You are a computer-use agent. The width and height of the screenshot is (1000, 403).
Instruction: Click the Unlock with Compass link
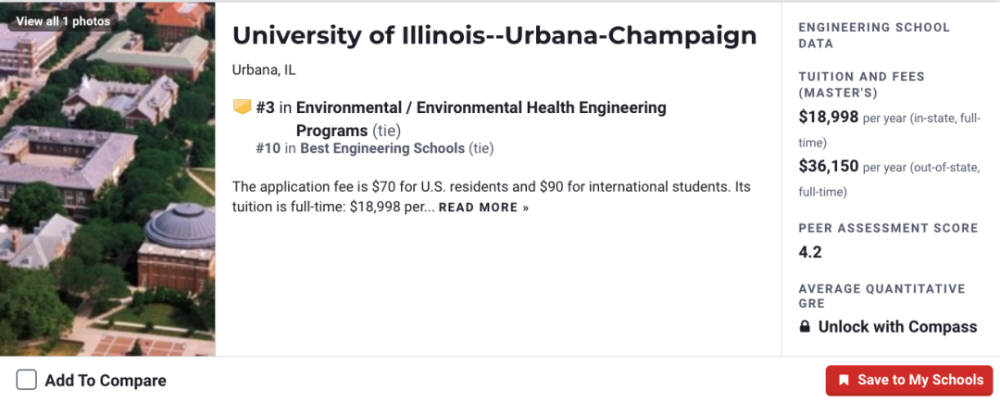897,327
